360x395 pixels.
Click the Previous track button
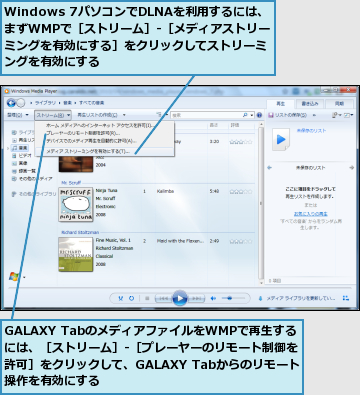tap(163, 298)
